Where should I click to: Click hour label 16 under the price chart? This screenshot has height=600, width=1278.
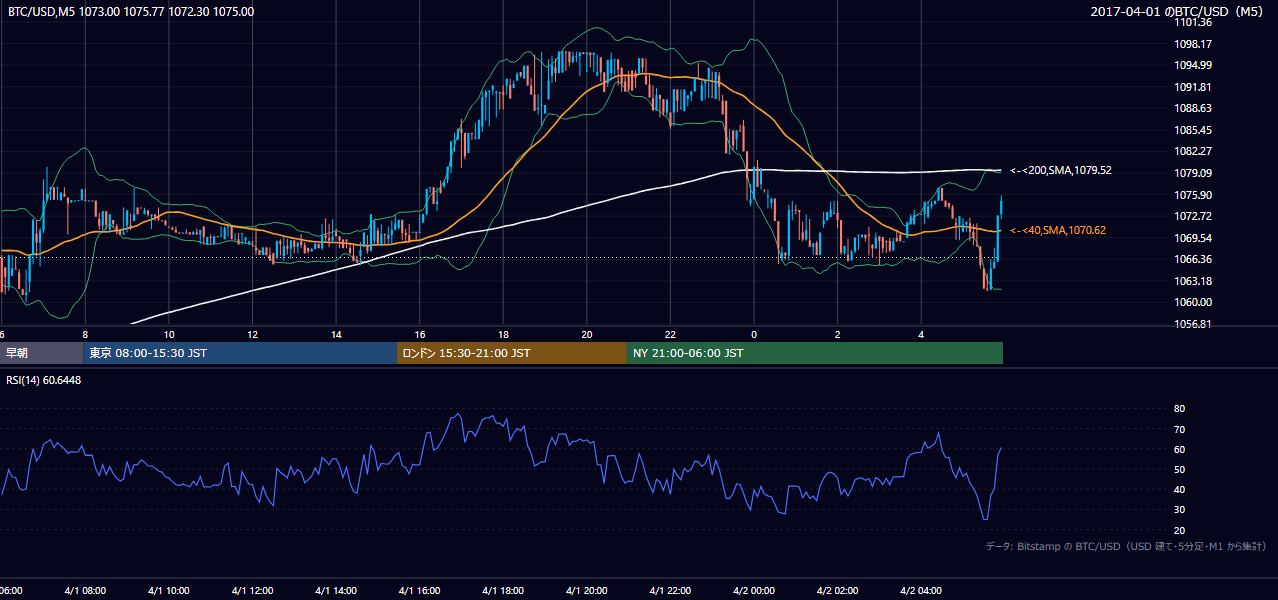(x=420, y=335)
